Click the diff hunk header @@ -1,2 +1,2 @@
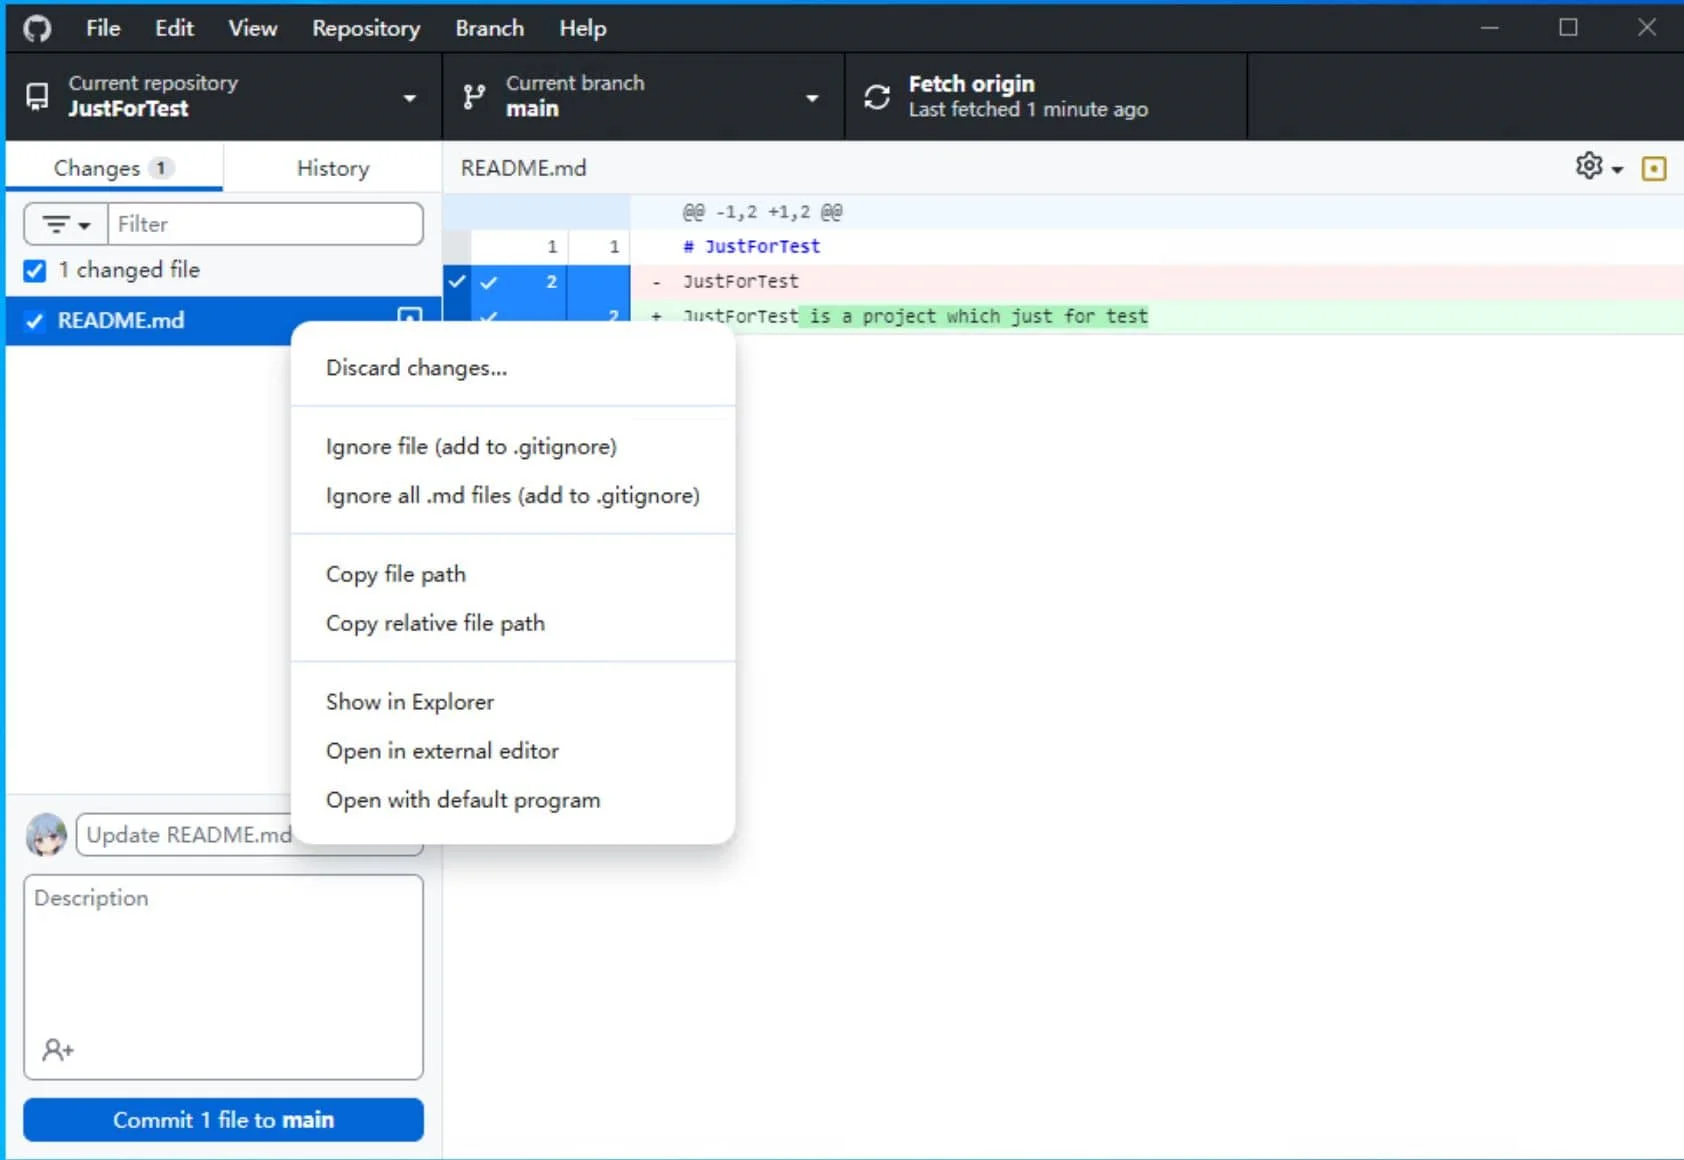This screenshot has width=1684, height=1160. point(762,212)
